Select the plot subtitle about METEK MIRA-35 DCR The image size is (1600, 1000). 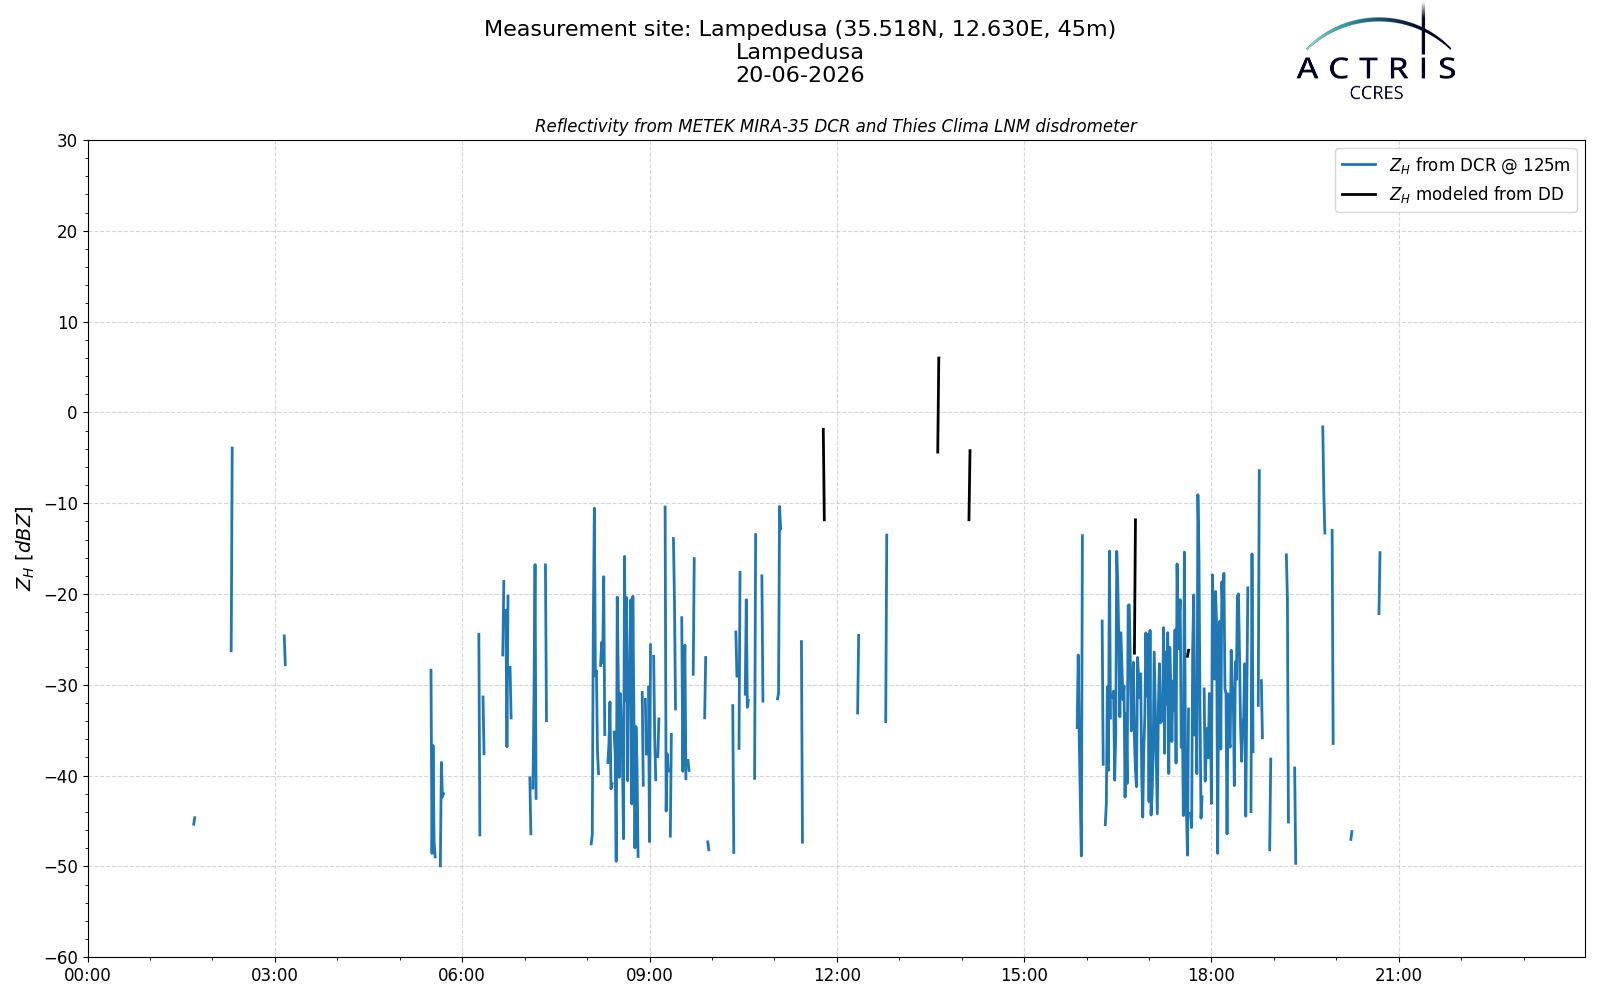click(x=835, y=127)
